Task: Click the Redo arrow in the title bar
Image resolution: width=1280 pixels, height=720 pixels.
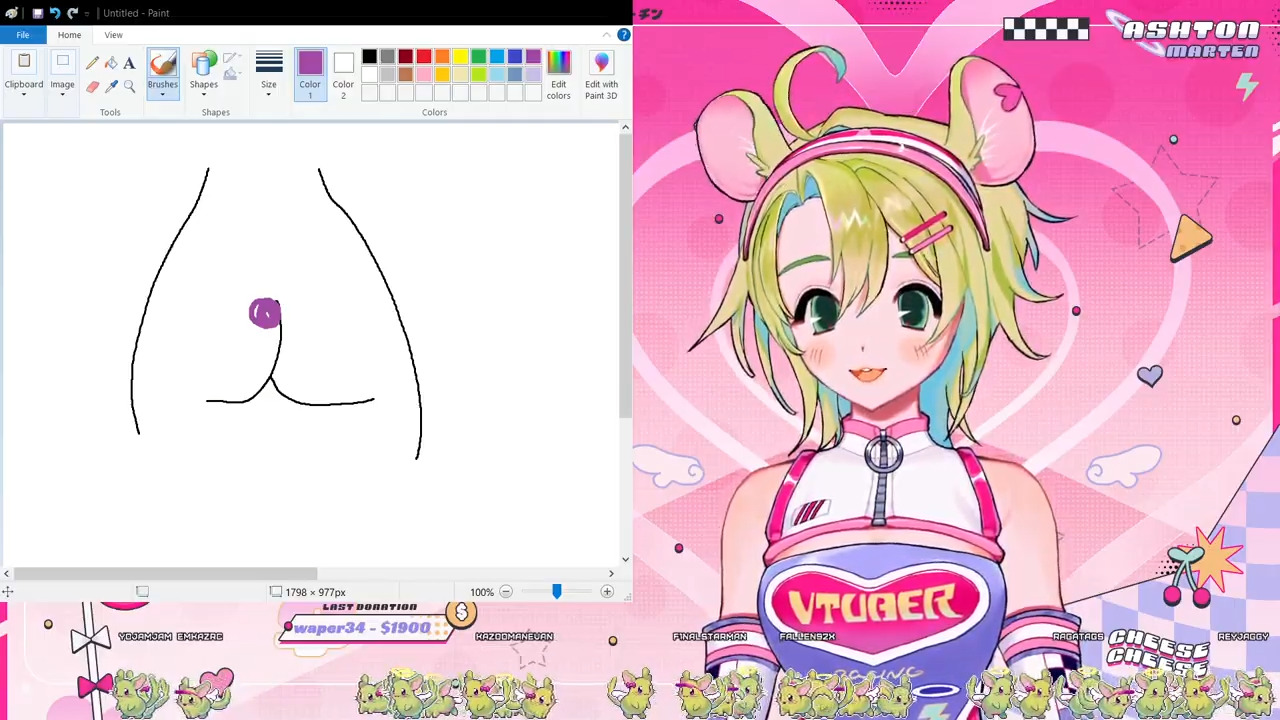Action: 72,13
